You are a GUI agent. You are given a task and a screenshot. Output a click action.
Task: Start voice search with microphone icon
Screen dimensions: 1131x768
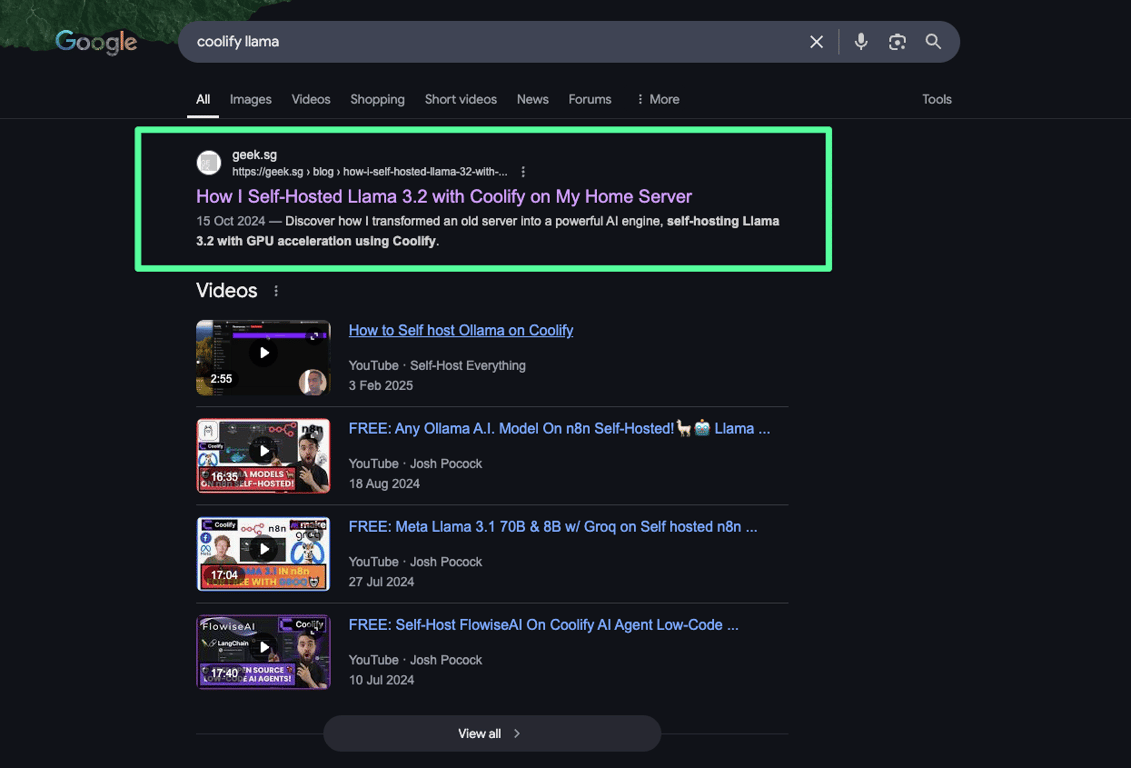pos(861,42)
